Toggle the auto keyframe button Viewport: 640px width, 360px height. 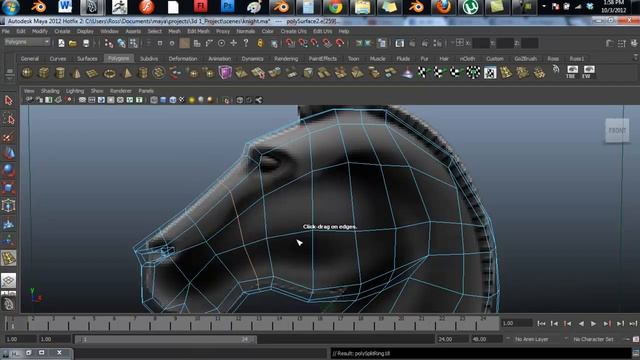coord(636,339)
